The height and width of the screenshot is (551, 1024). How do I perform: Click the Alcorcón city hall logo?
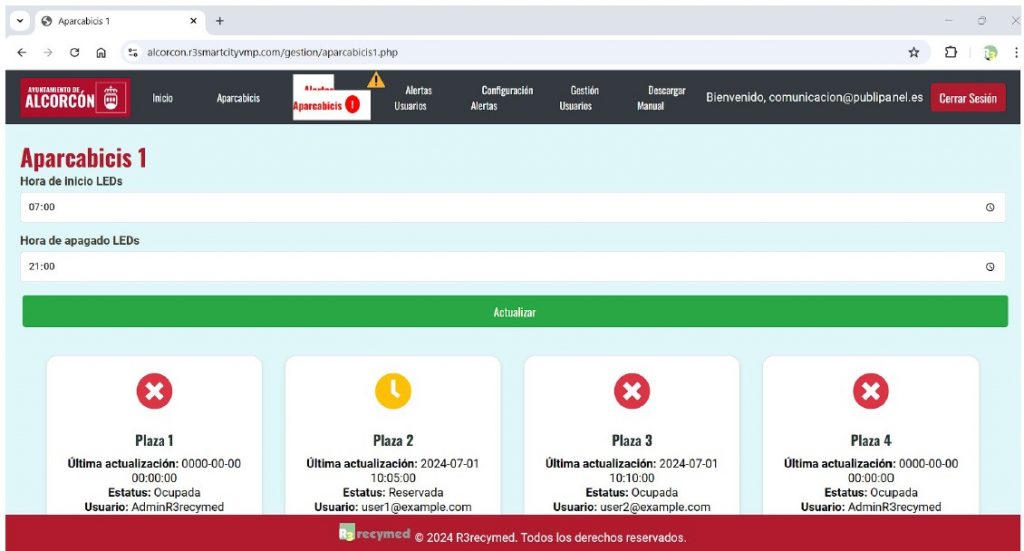point(76,98)
